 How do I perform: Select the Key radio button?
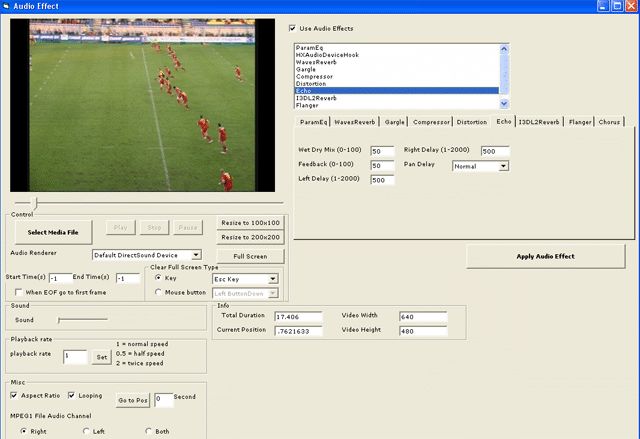158,277
